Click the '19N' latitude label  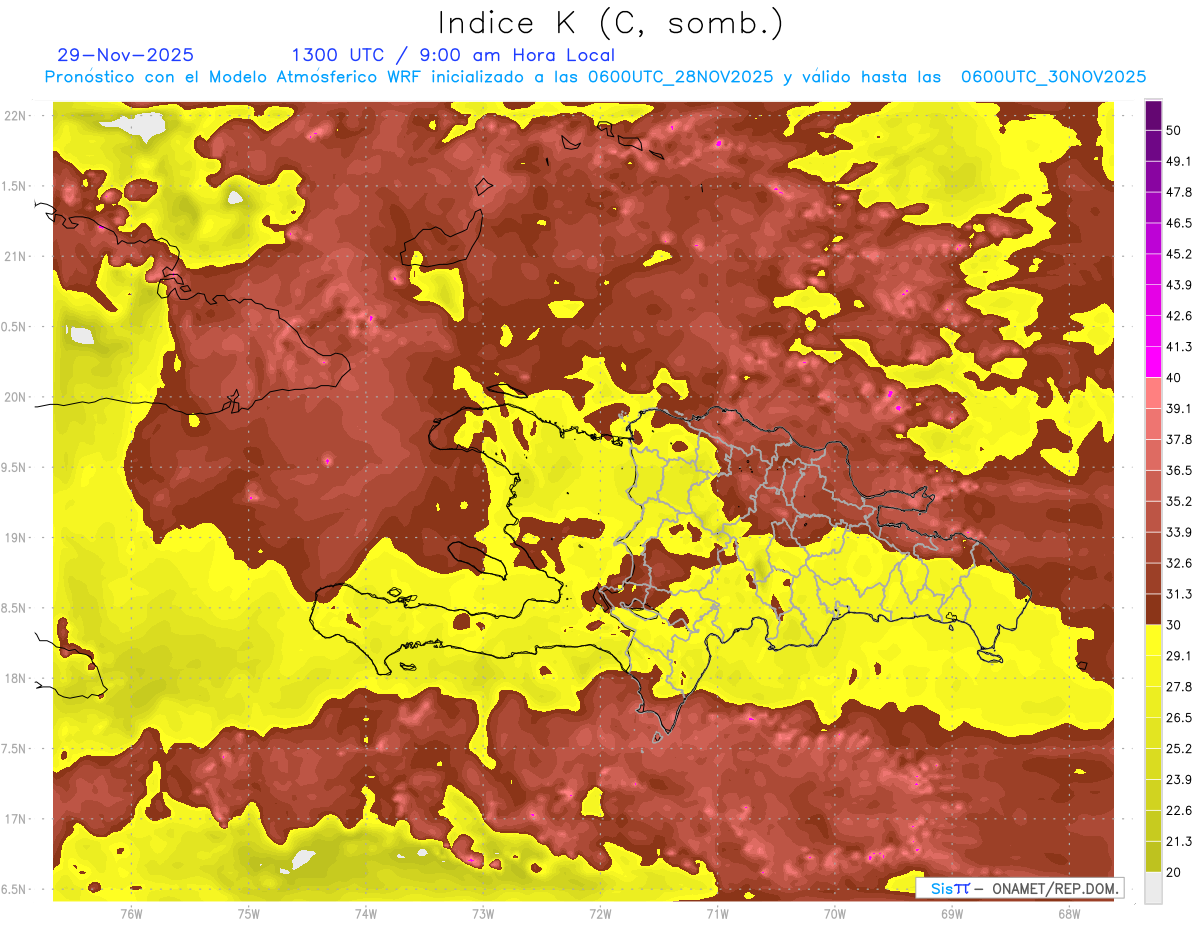pos(16,538)
